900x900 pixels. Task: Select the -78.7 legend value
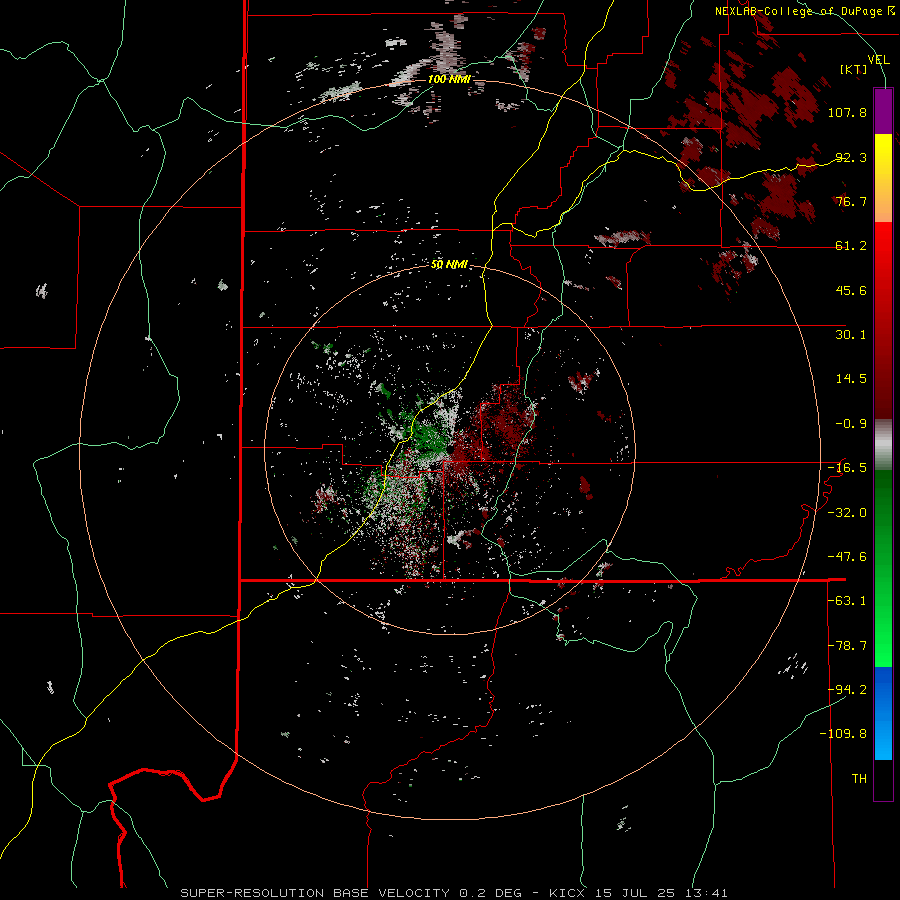click(x=847, y=646)
